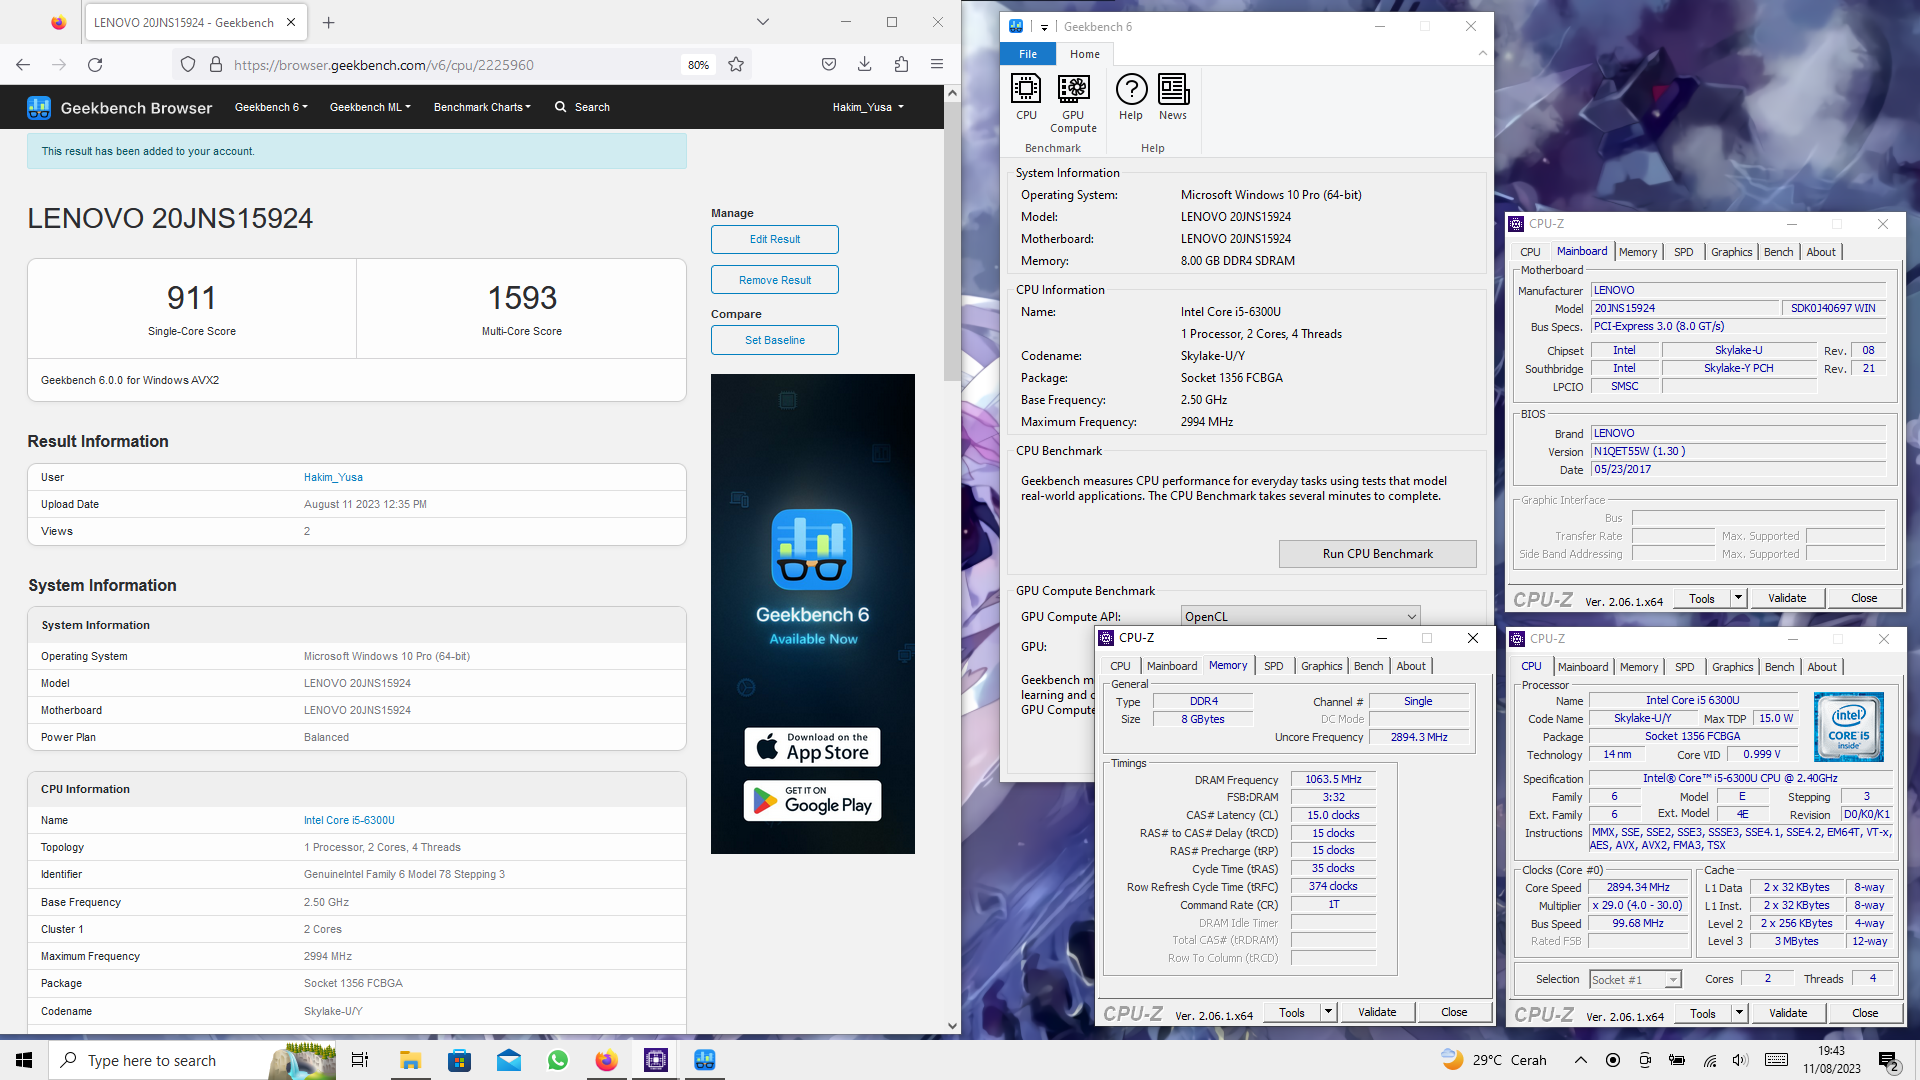Download on the App Store badge
The image size is (1920, 1080).
tap(812, 747)
